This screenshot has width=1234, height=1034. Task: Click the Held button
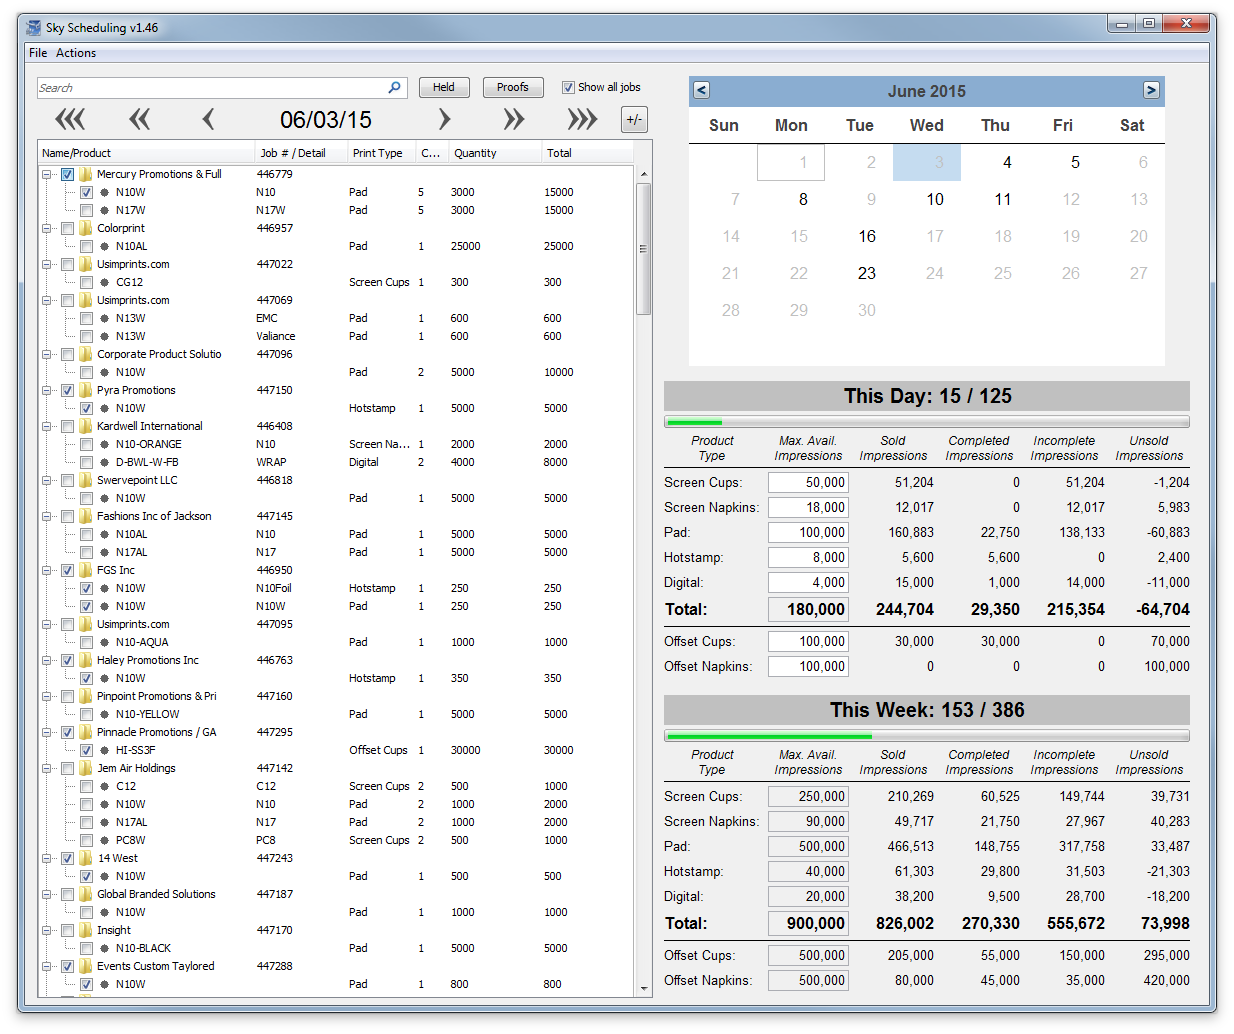pos(444,88)
